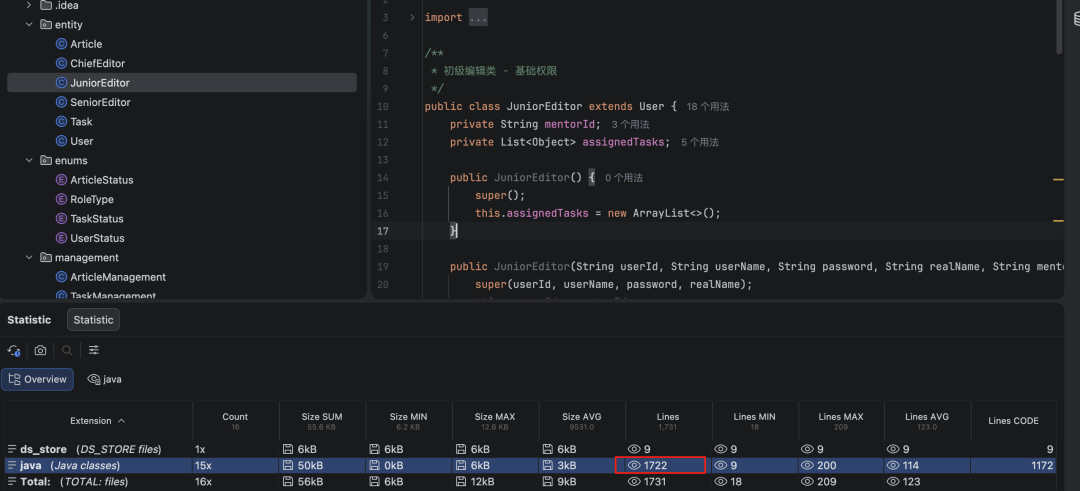Collapse the enums folder
Viewport: 1080px width, 491px height.
29,160
